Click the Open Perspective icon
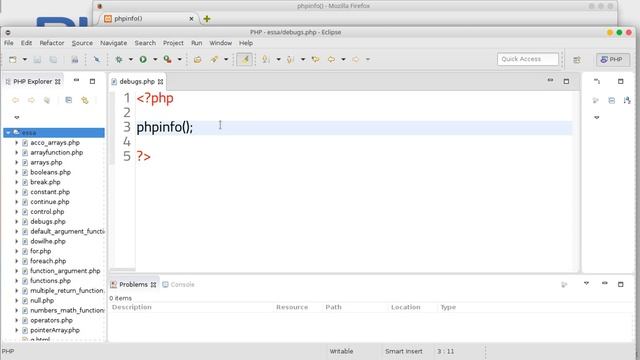Viewport: 640px width, 360px height. 577,60
